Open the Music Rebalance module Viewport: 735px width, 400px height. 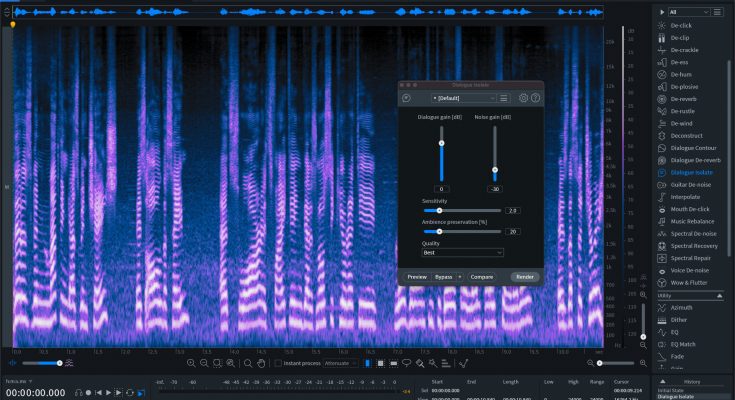coord(691,221)
